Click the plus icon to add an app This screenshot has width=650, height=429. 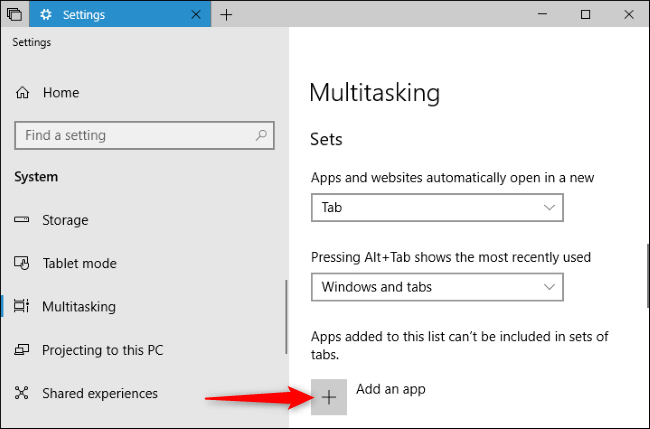tap(330, 397)
